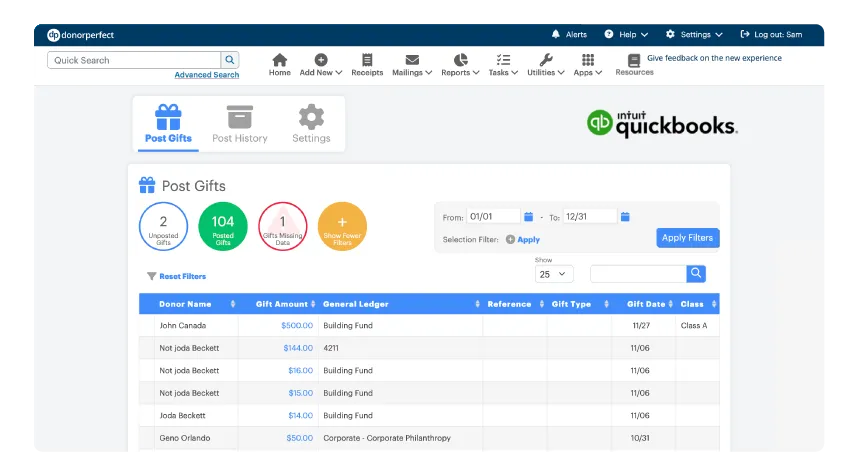
Task: Open the $144.00 gift amount link
Action: (x=298, y=348)
